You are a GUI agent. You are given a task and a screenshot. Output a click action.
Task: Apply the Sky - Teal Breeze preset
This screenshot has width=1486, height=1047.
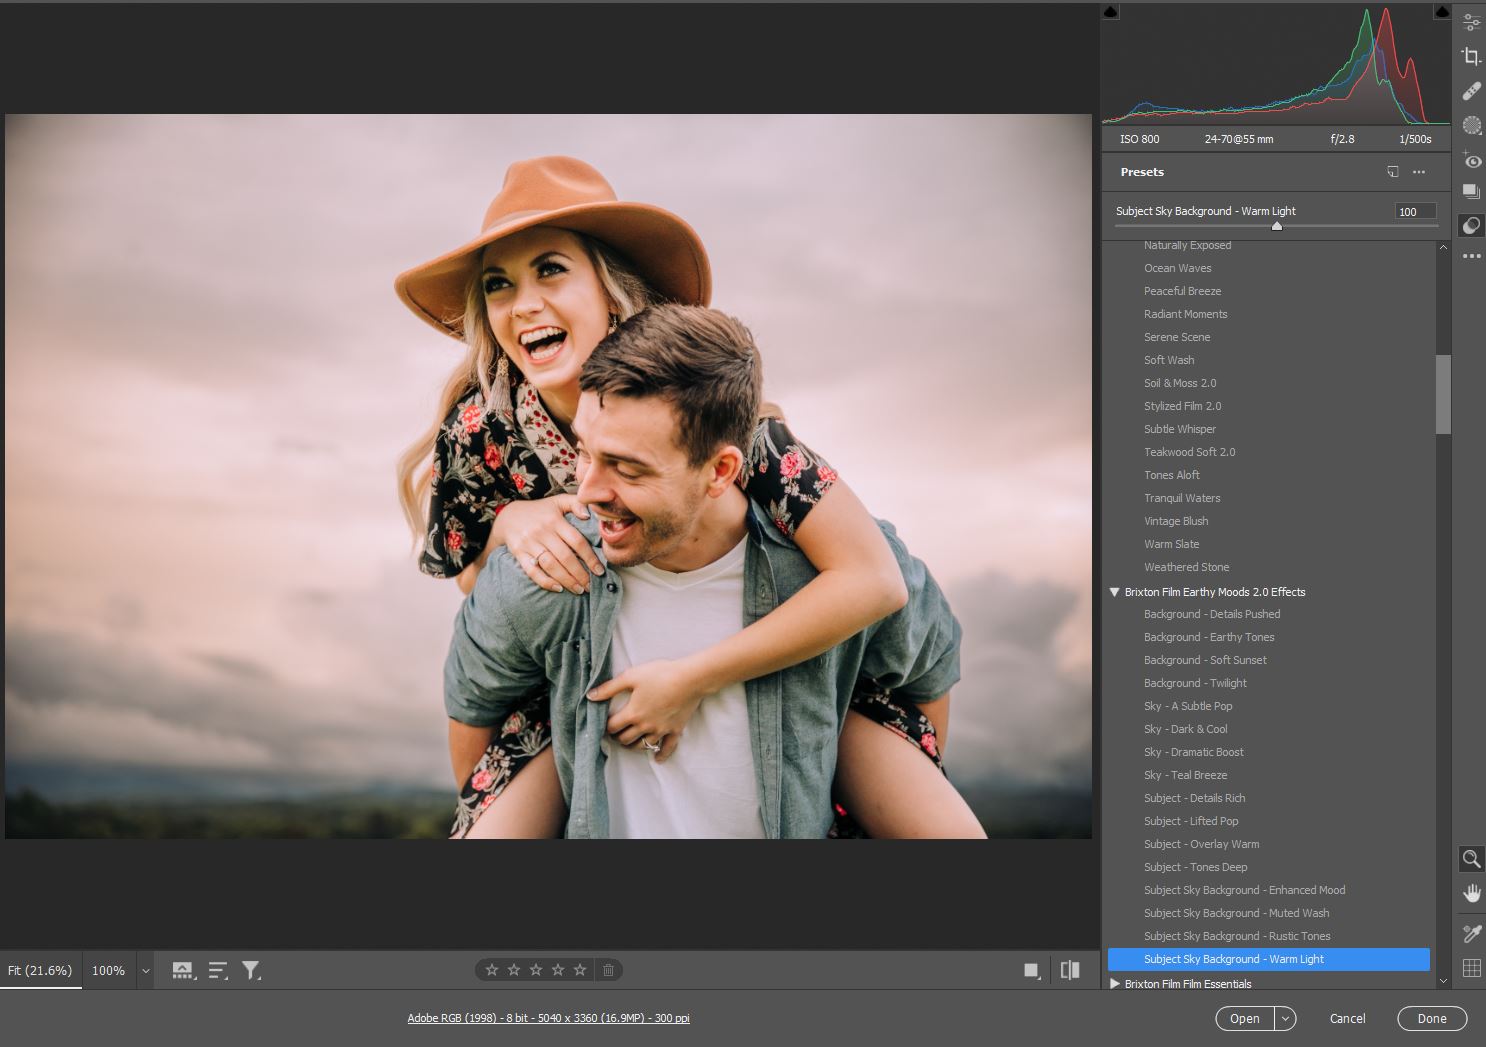tap(1185, 775)
